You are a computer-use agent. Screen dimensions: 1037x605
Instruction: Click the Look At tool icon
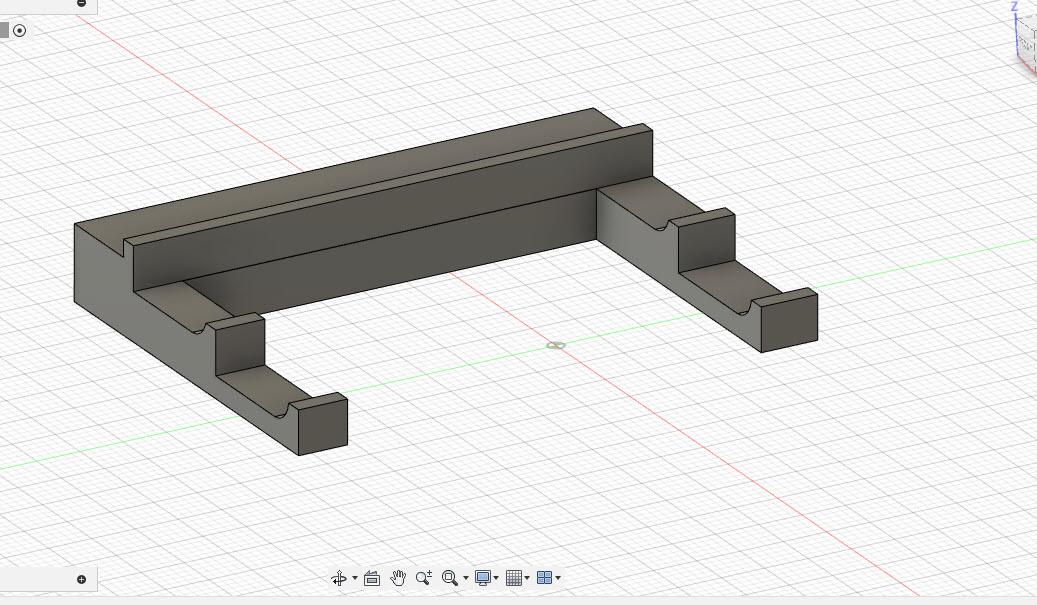coord(372,578)
